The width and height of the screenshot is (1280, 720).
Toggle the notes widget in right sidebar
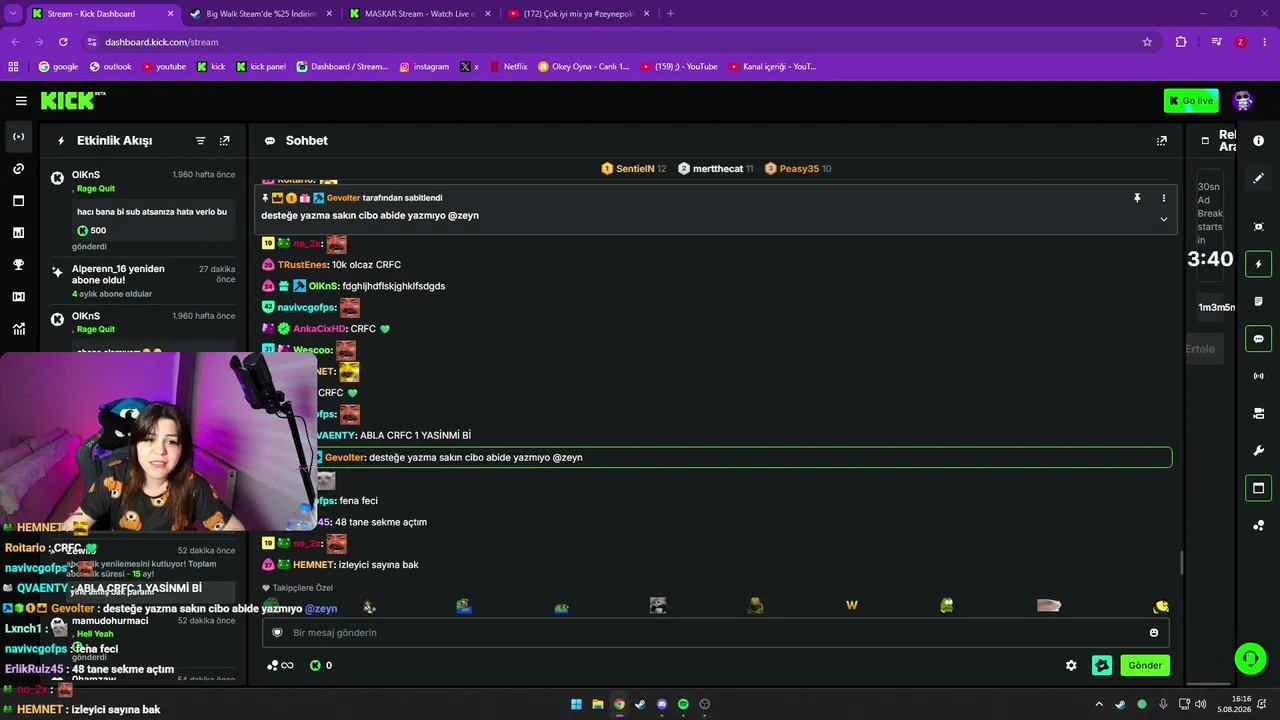[x=1259, y=301]
